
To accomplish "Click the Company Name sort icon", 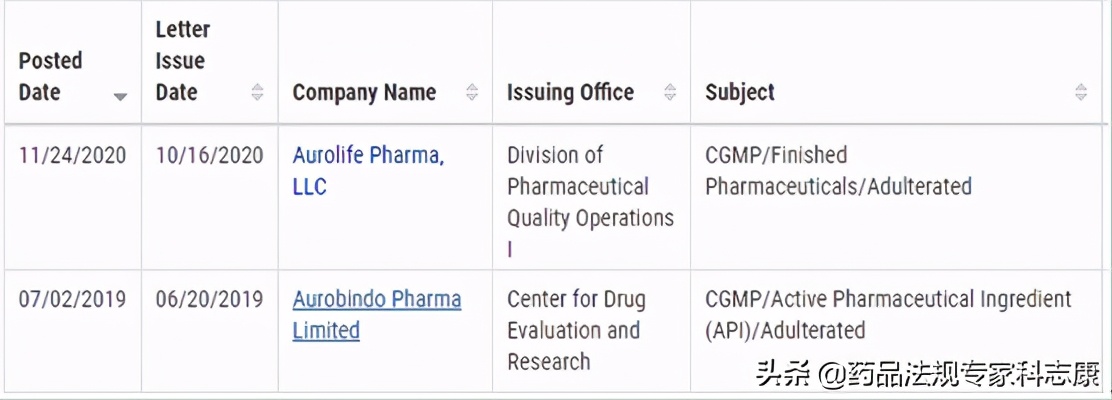I will (472, 92).
